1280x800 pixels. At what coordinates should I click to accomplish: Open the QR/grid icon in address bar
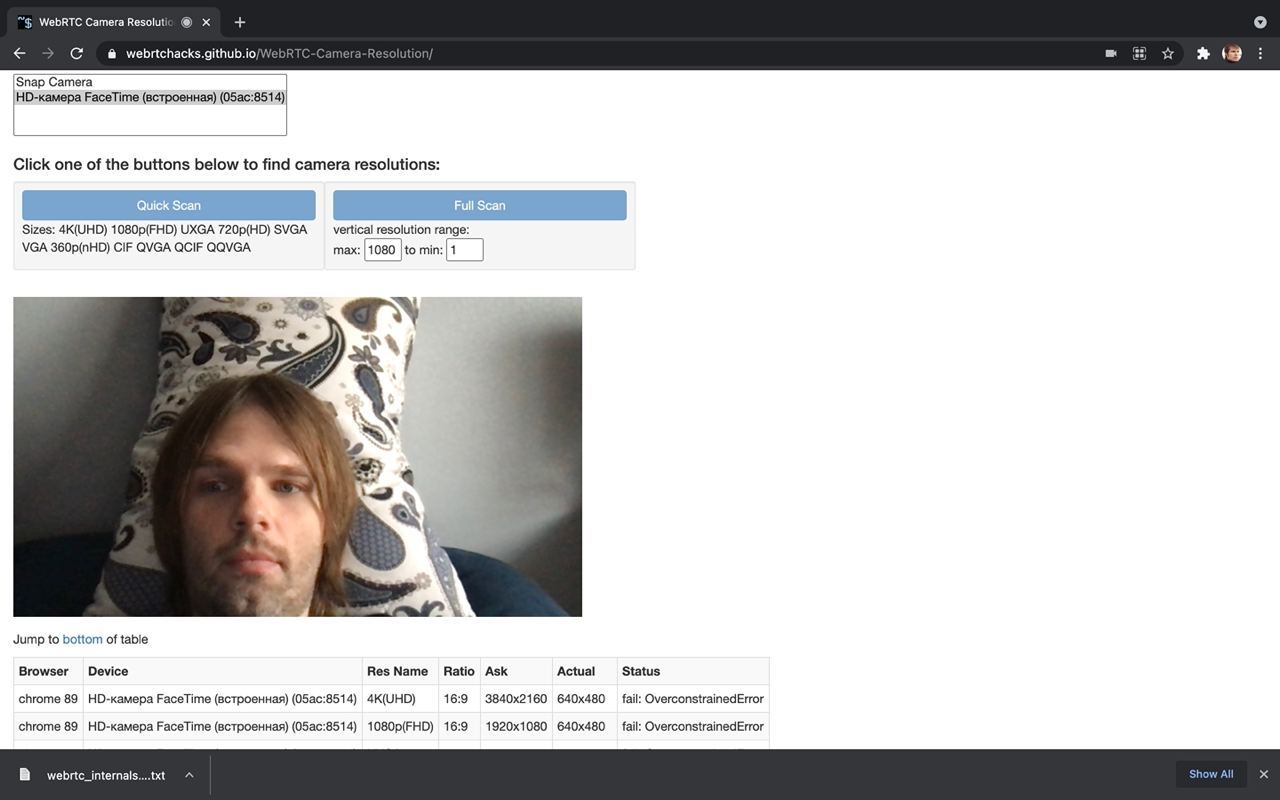[x=1139, y=53]
